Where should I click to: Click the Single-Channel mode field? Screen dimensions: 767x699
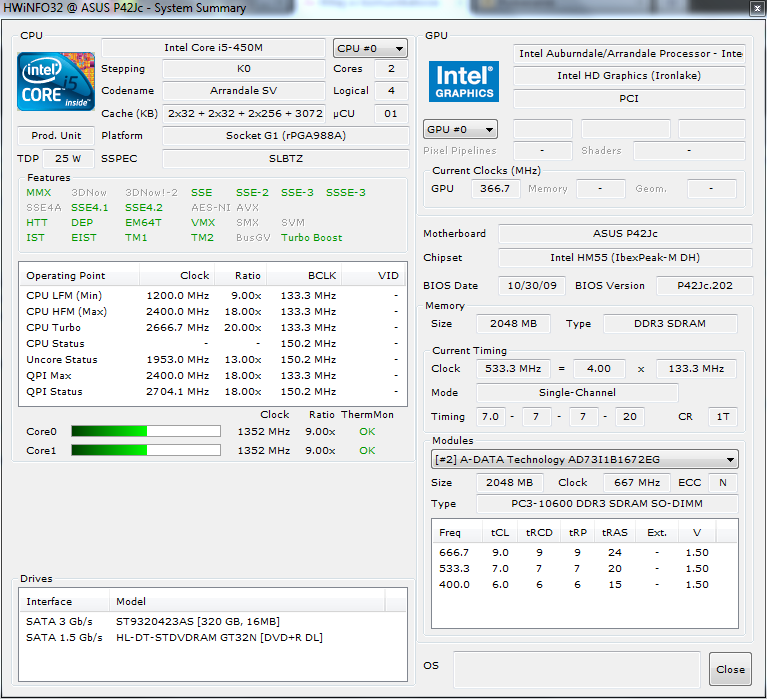[577, 392]
